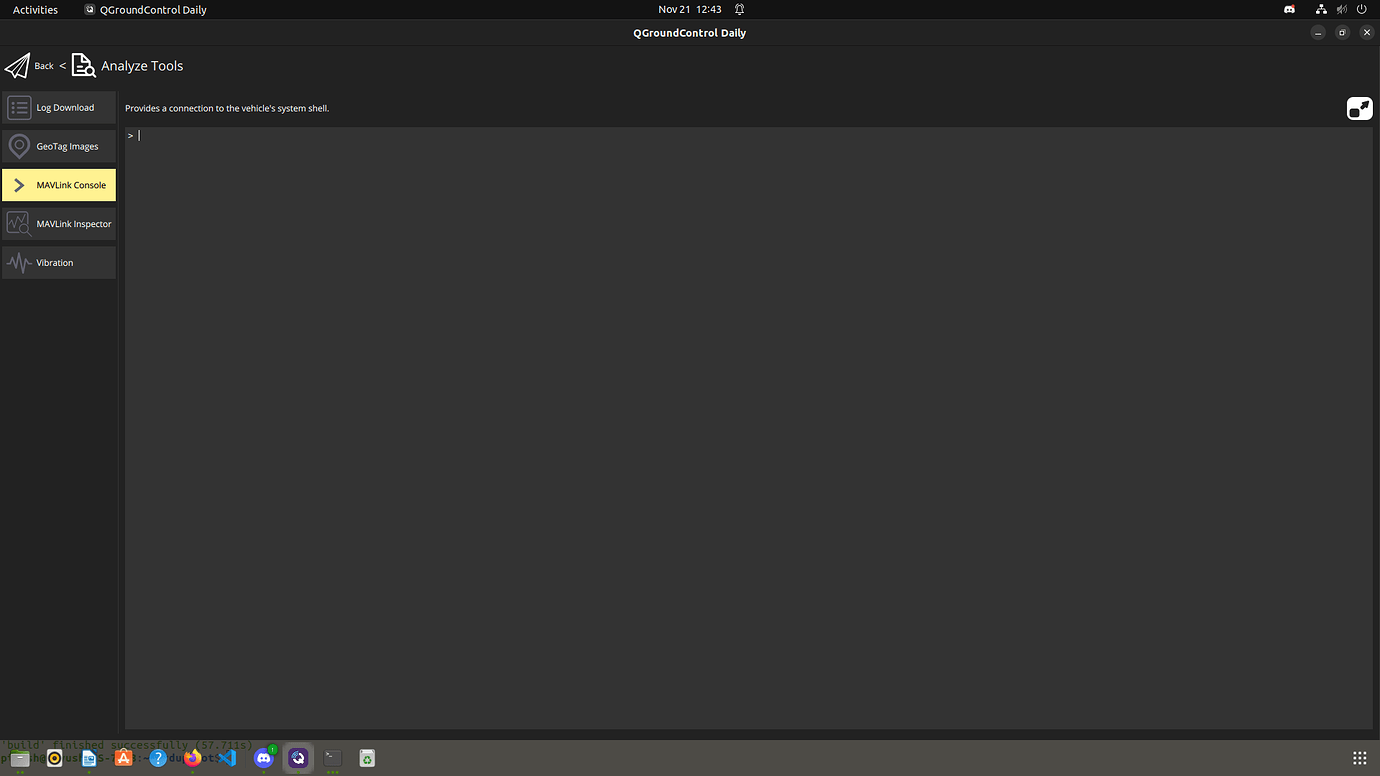This screenshot has width=1380, height=776.
Task: Click the paper plane Back icon
Action: [17, 66]
